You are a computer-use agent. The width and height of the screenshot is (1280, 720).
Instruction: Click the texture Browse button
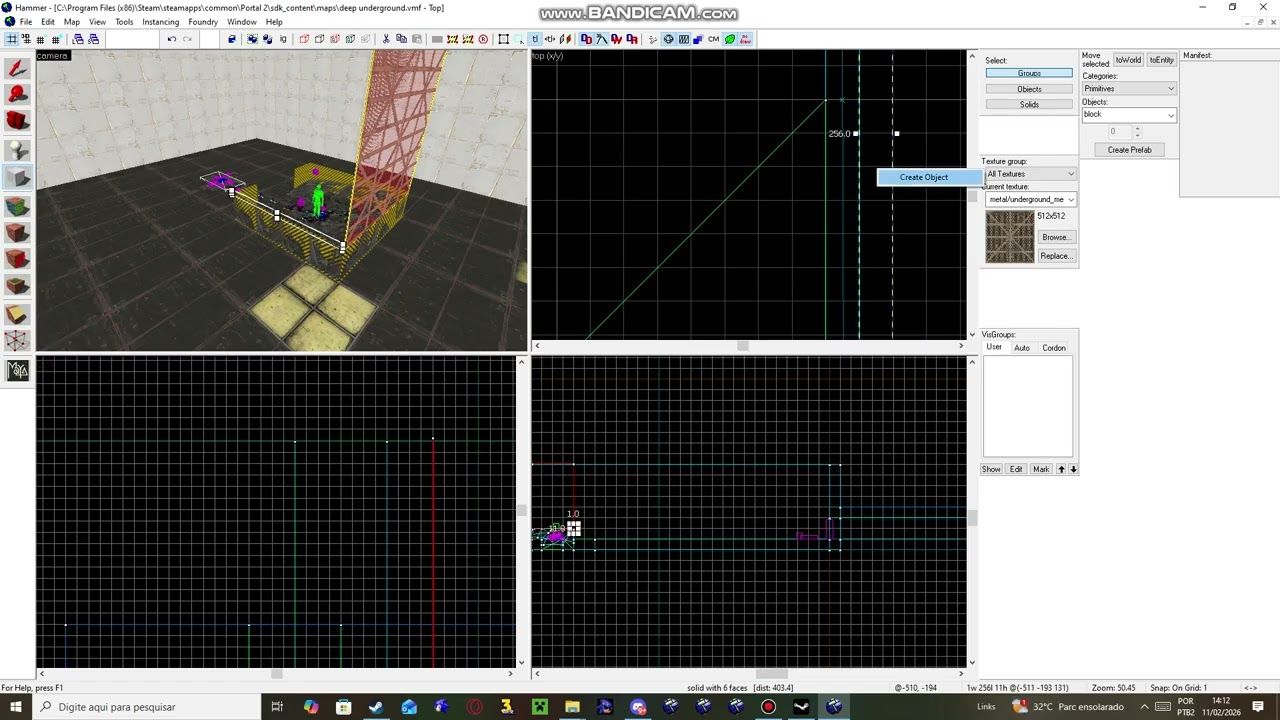pos(1055,237)
